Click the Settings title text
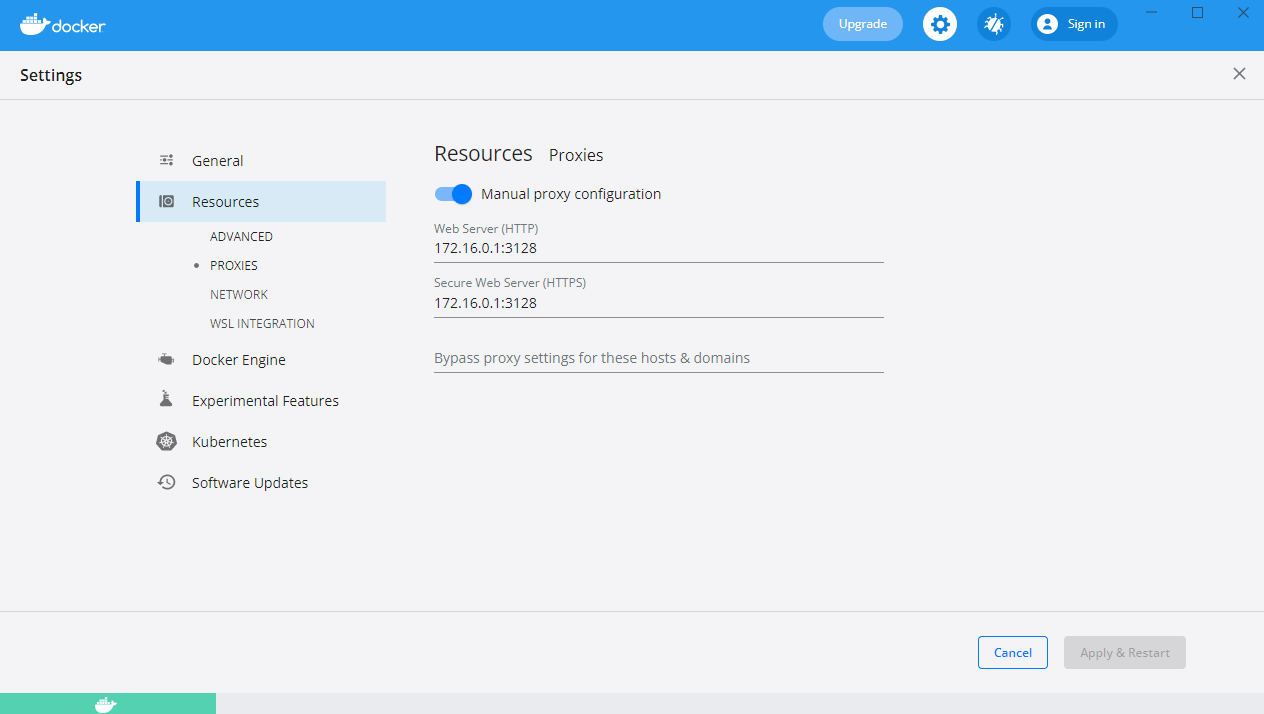This screenshot has width=1264, height=714. [51, 75]
